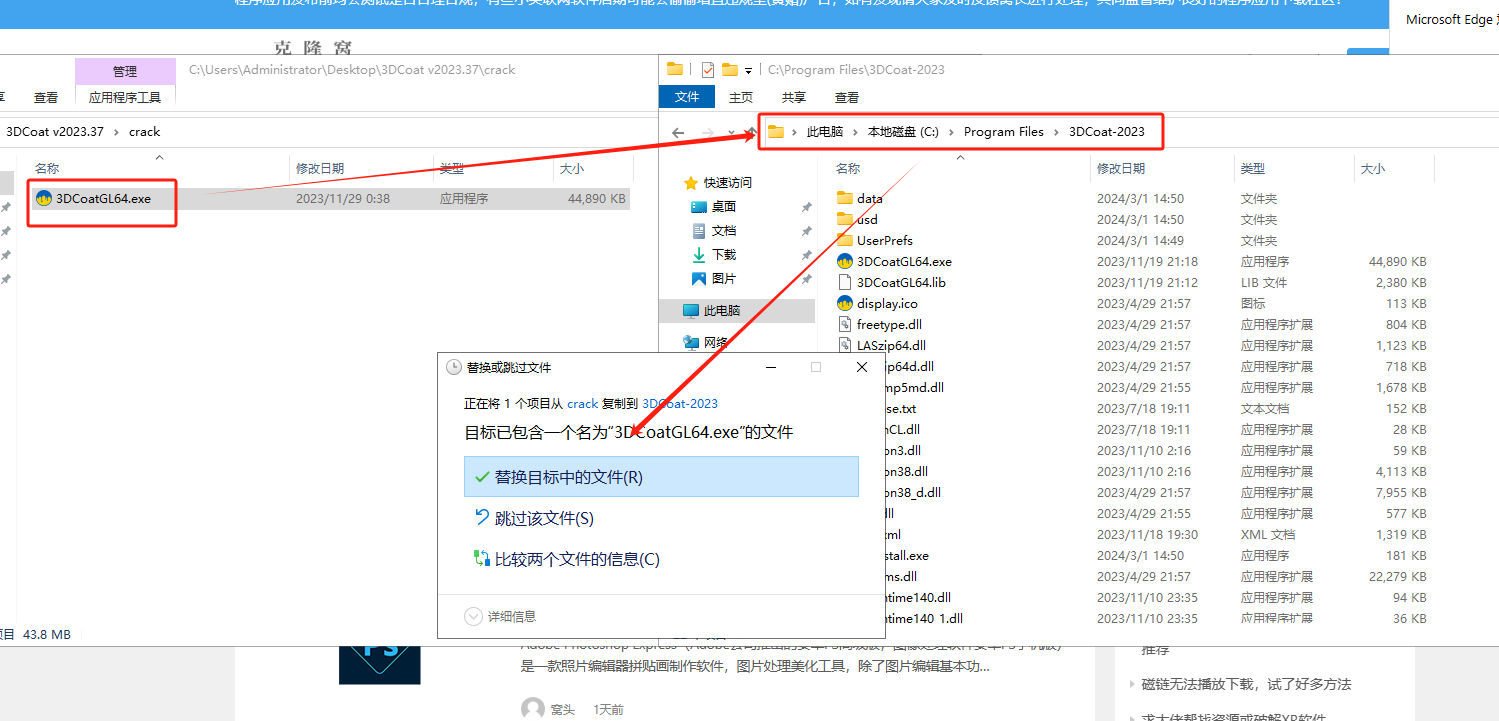Close the Replace or Skip Files dialog
The height and width of the screenshot is (721, 1499).
coord(862,368)
